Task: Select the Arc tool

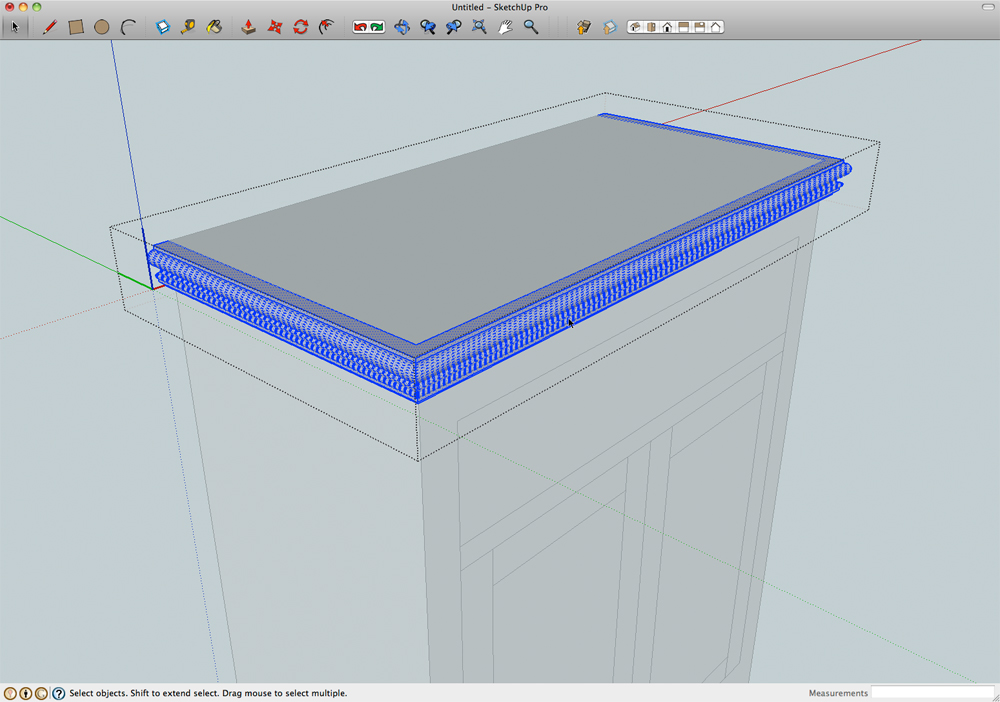Action: pyautogui.click(x=128, y=27)
